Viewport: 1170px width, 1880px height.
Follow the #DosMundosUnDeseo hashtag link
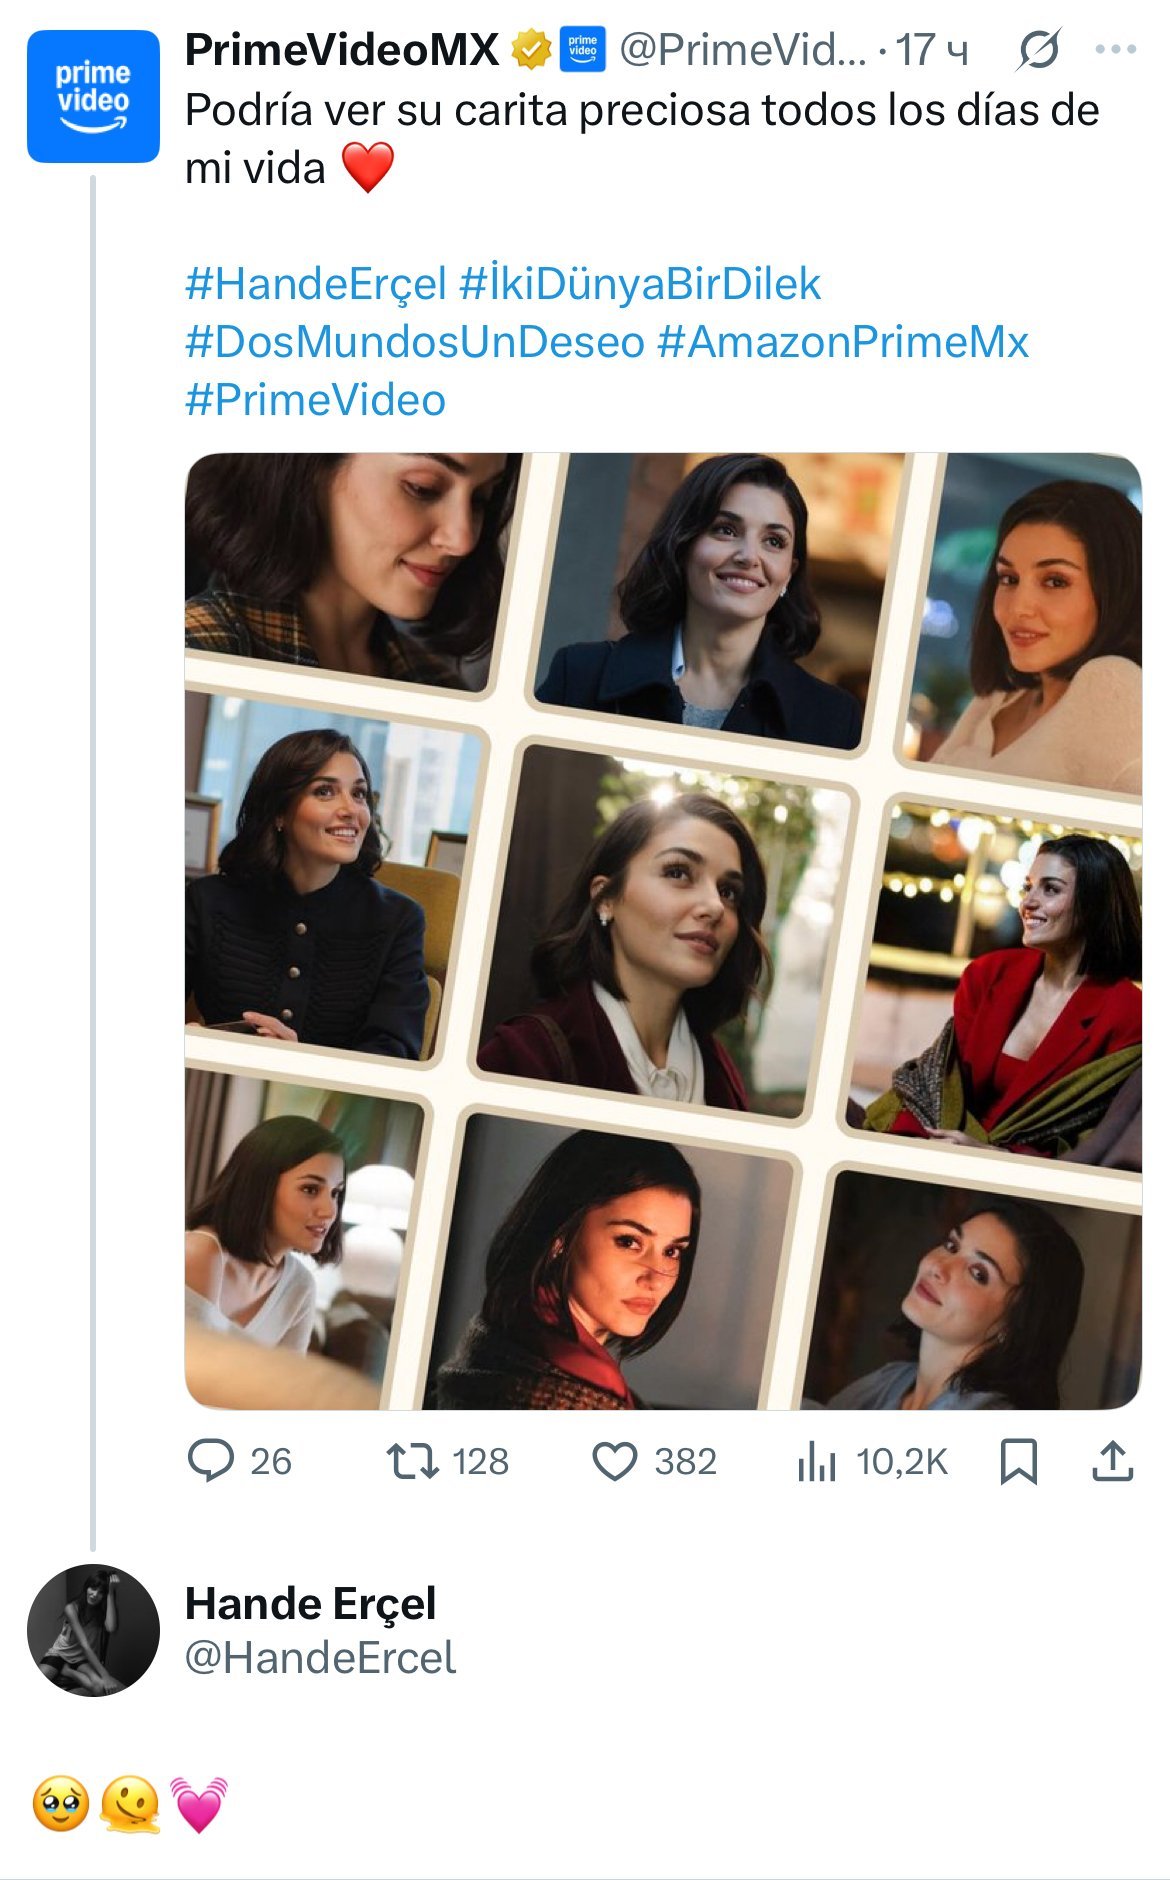coord(414,342)
